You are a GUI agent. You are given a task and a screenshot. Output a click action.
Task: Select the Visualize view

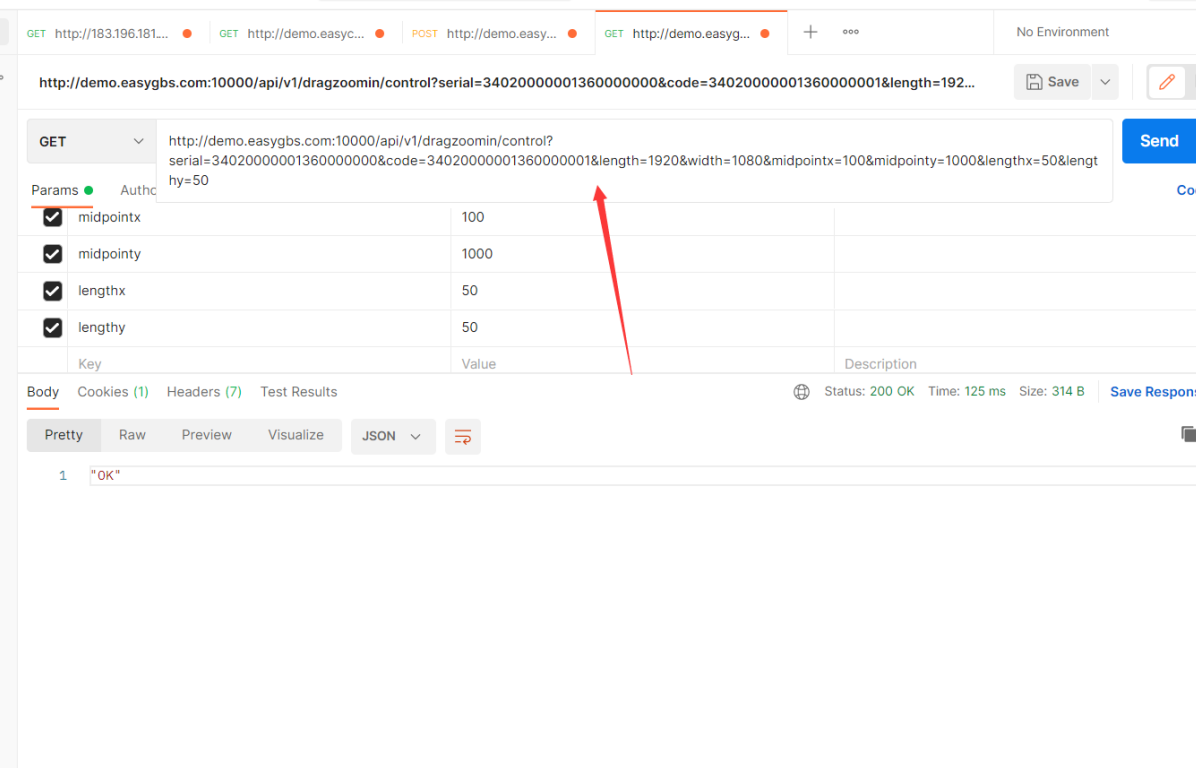point(295,435)
